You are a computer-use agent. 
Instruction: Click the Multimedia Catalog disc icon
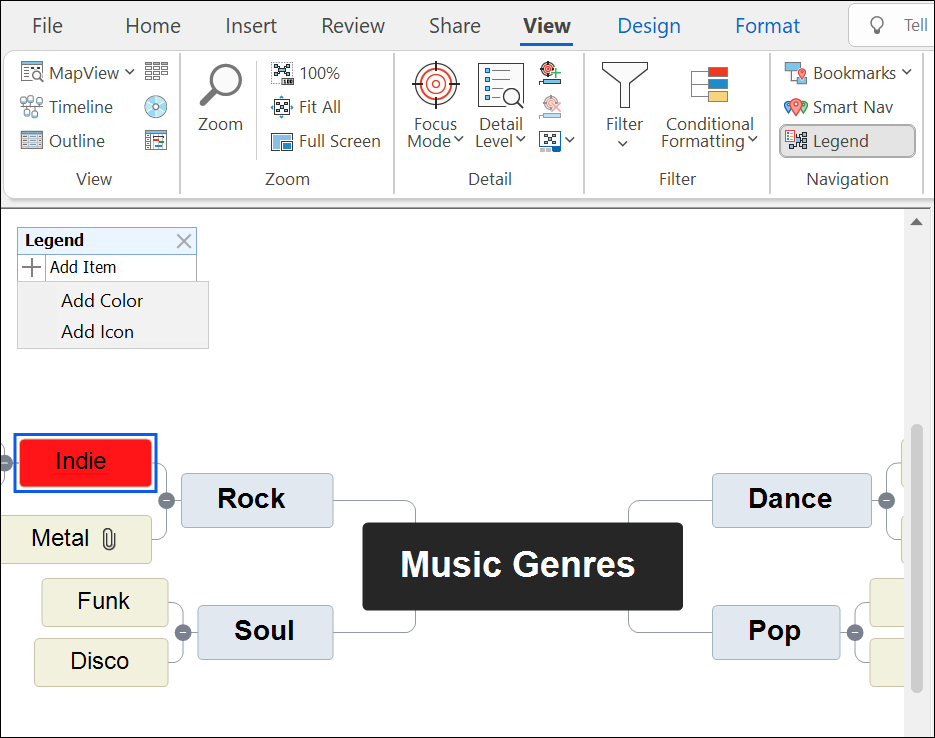tap(155, 107)
